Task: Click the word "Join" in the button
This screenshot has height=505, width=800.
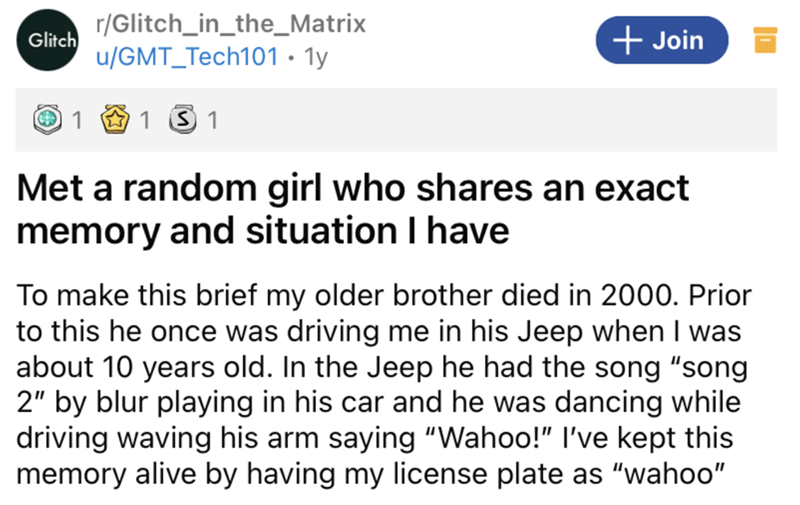Action: tap(678, 41)
